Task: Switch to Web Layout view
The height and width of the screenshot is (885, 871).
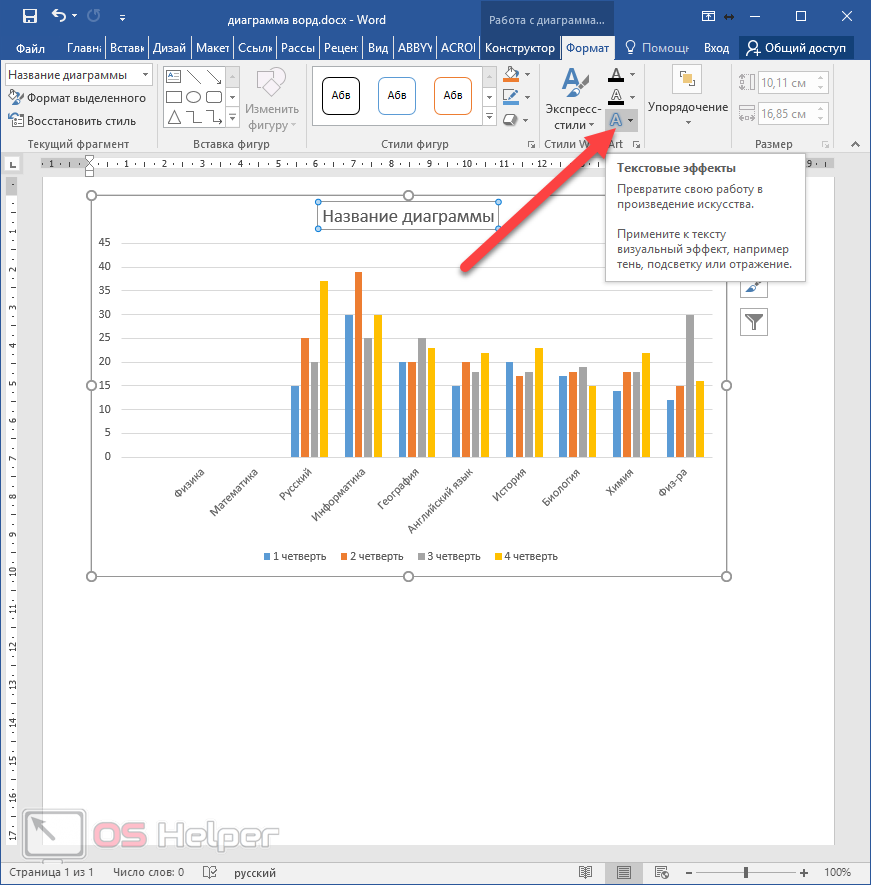Action: click(664, 872)
